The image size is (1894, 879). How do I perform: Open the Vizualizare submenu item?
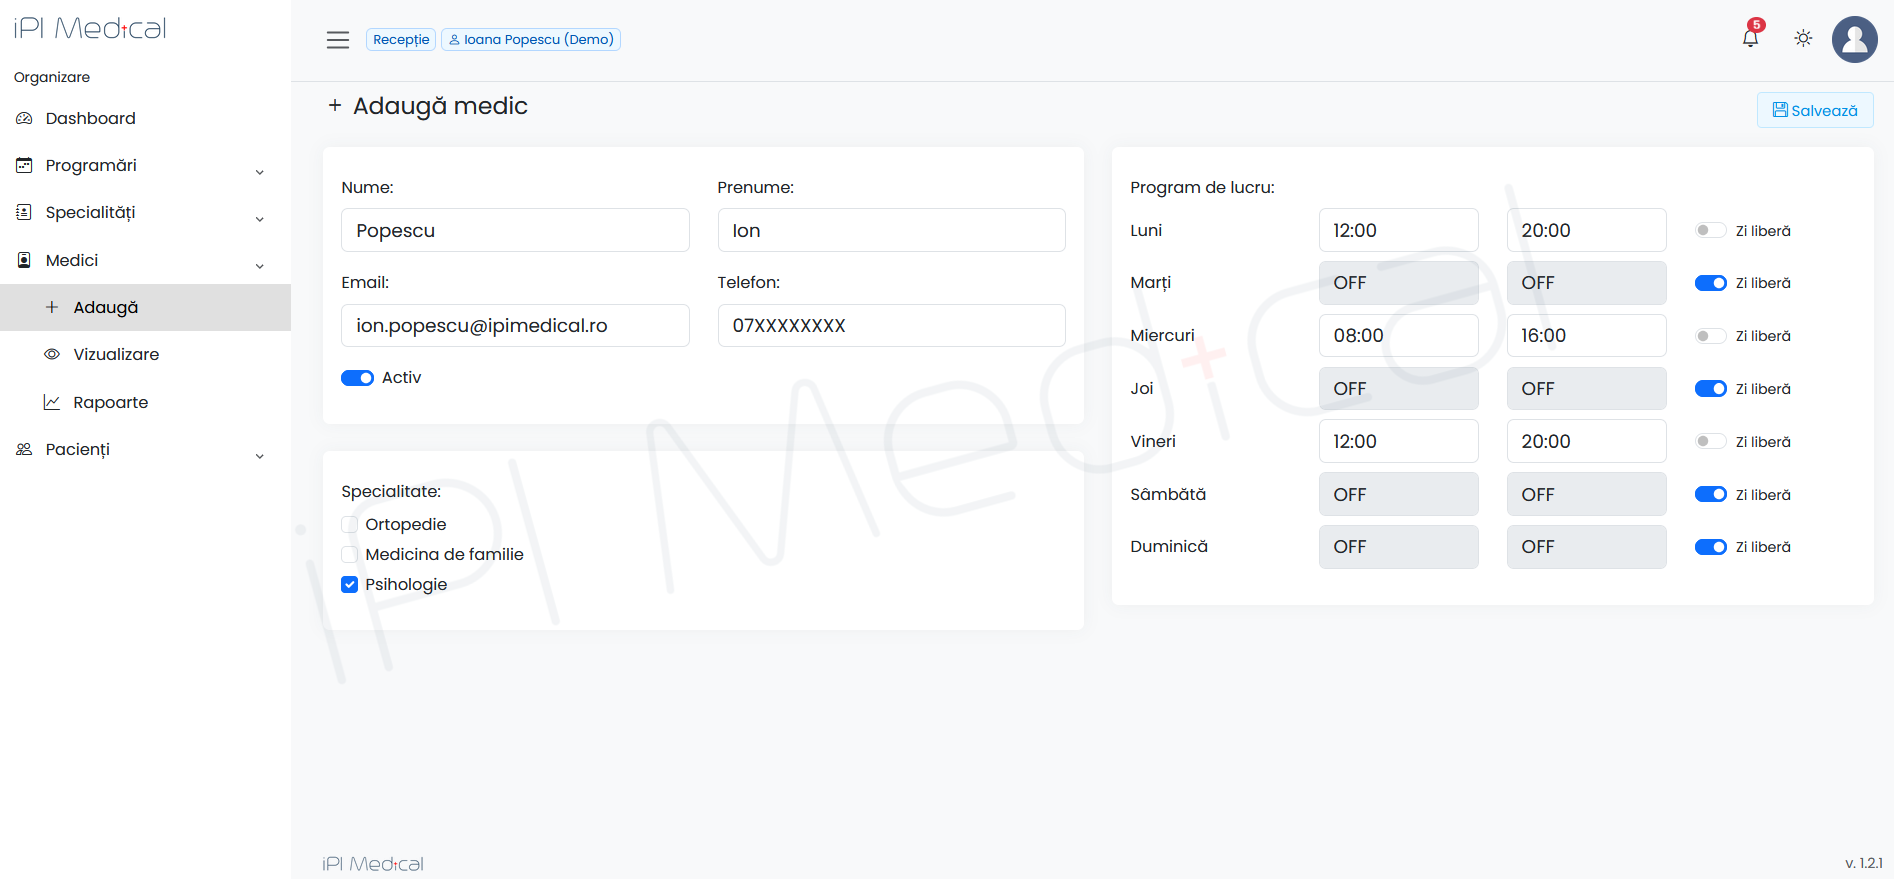116,354
